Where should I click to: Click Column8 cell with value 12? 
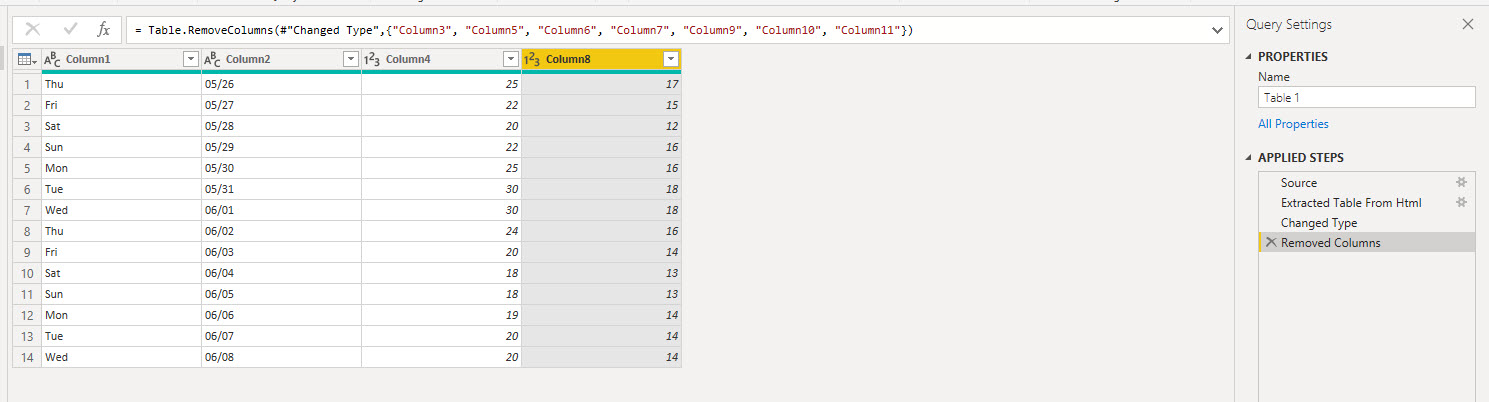[601, 126]
